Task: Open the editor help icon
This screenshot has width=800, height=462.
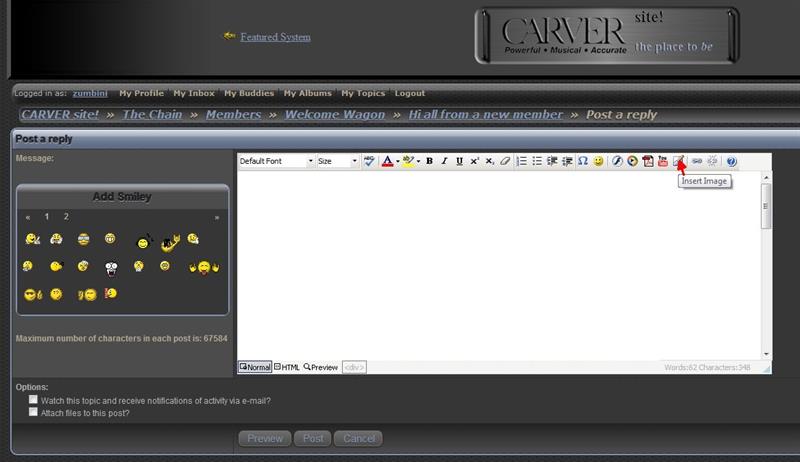Action: pyautogui.click(x=731, y=161)
